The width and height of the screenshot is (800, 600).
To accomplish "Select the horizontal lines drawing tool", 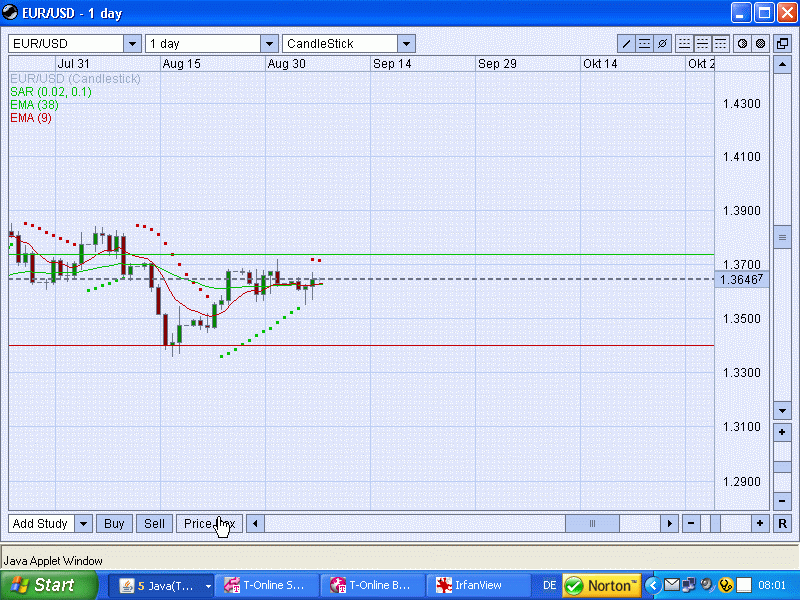I will pyautogui.click(x=644, y=44).
